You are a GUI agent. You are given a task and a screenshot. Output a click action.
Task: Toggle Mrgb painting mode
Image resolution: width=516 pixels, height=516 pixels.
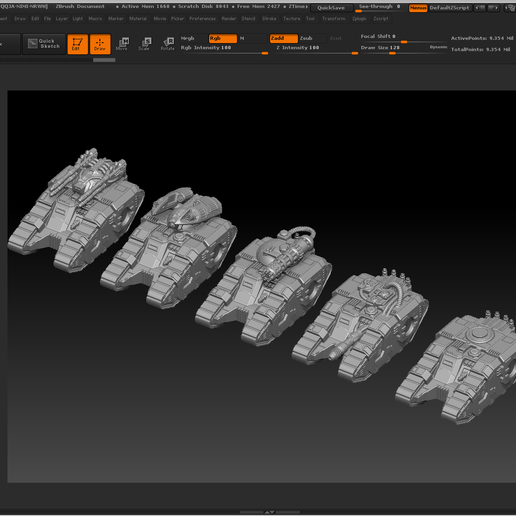pos(188,38)
